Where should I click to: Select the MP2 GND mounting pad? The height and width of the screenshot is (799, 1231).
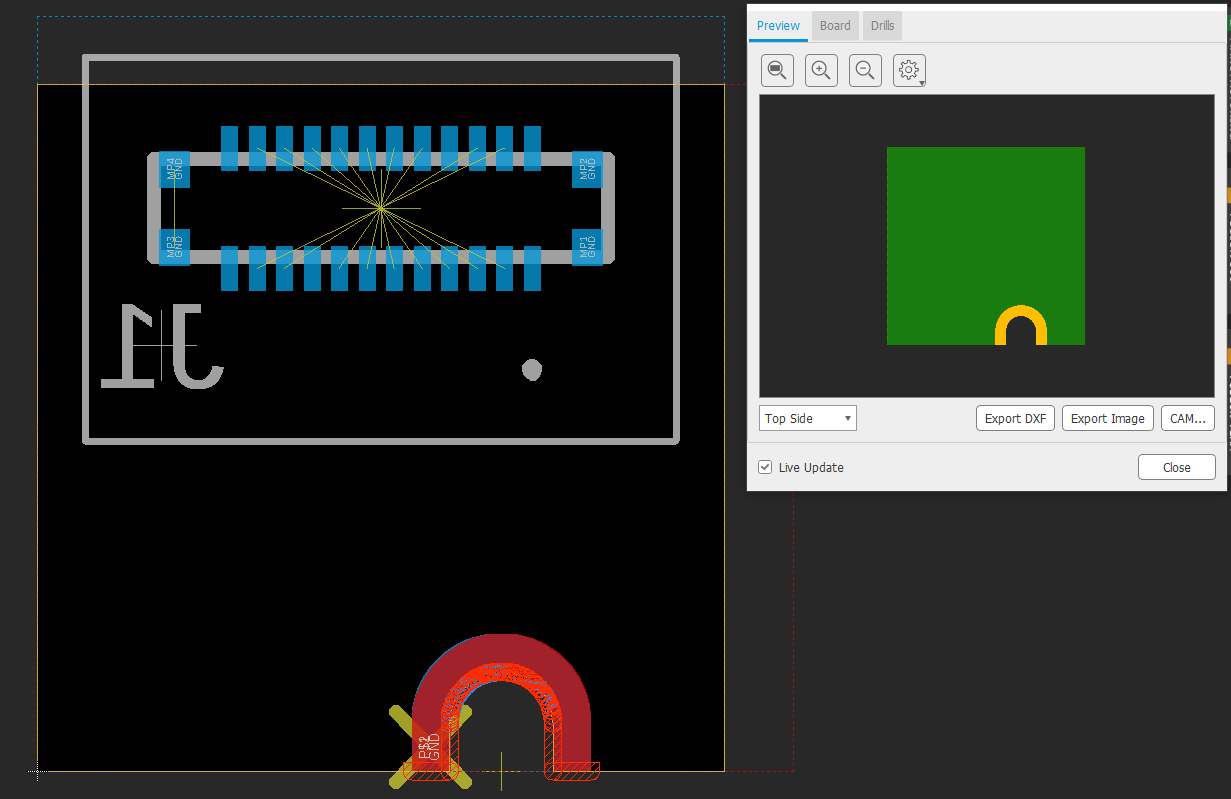588,168
